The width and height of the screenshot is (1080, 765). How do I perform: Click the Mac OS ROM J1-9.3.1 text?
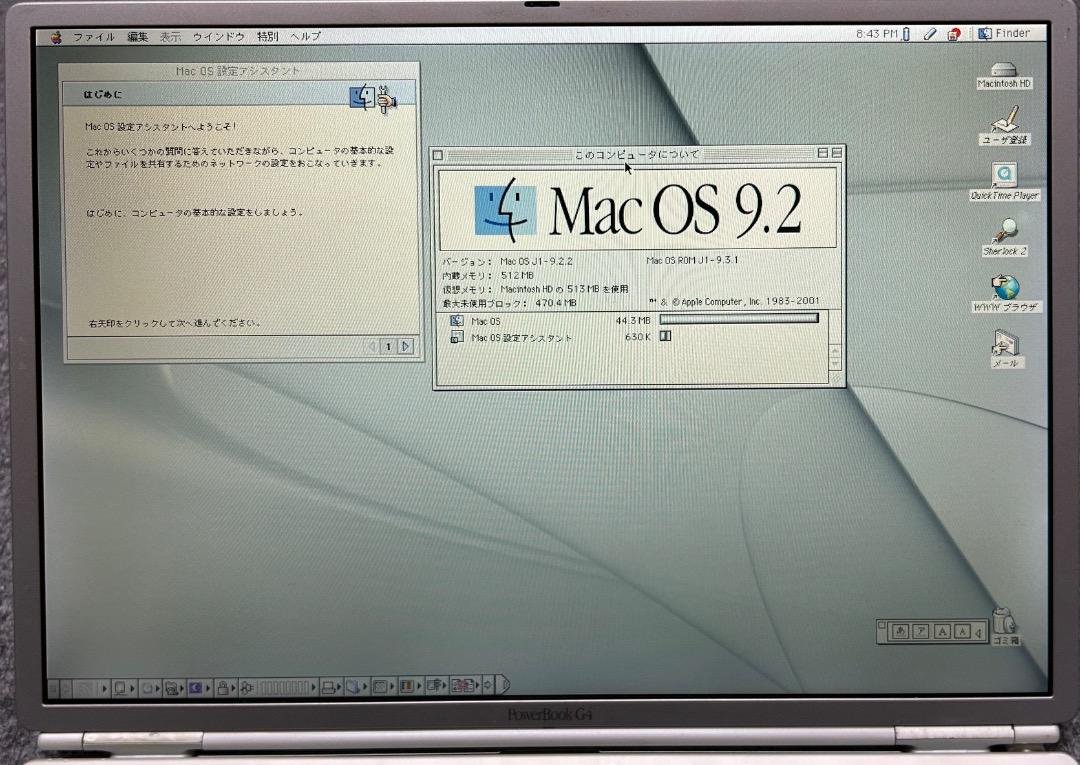(x=692, y=260)
